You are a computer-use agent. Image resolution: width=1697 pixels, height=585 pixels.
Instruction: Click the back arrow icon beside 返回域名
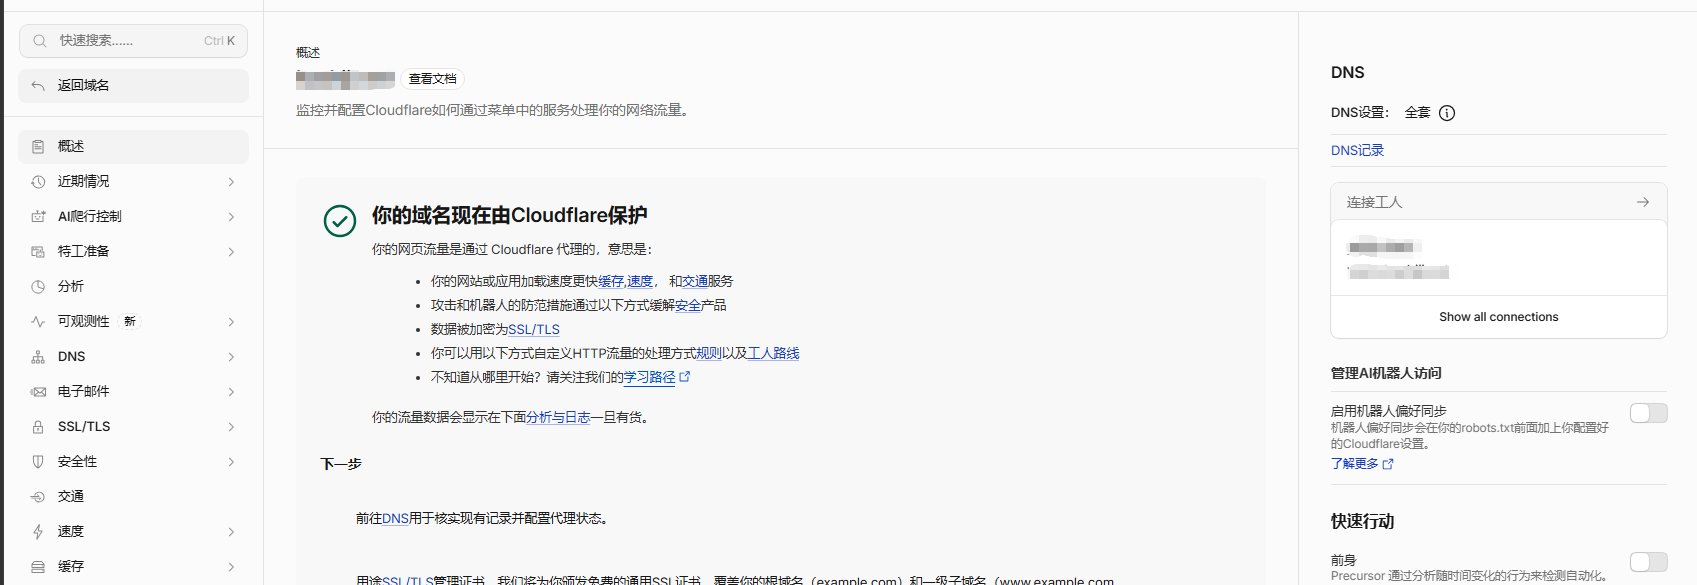[x=38, y=86]
